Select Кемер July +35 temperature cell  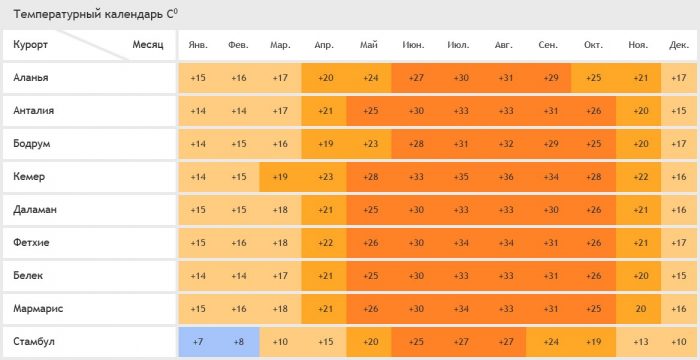(459, 177)
